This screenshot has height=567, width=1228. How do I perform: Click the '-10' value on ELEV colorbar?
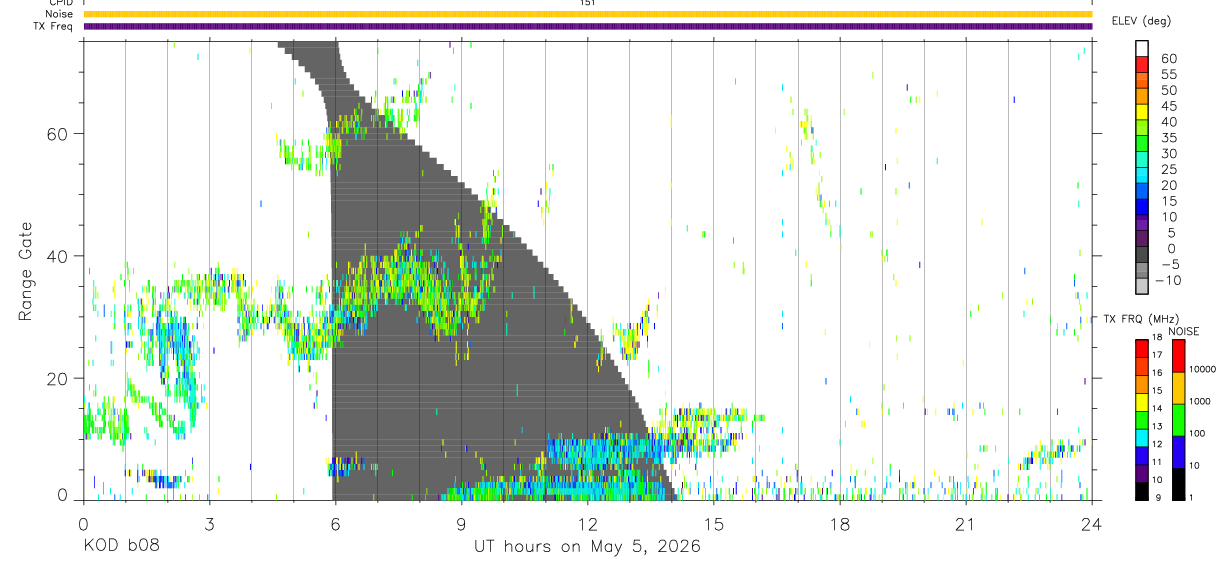(x=1168, y=280)
